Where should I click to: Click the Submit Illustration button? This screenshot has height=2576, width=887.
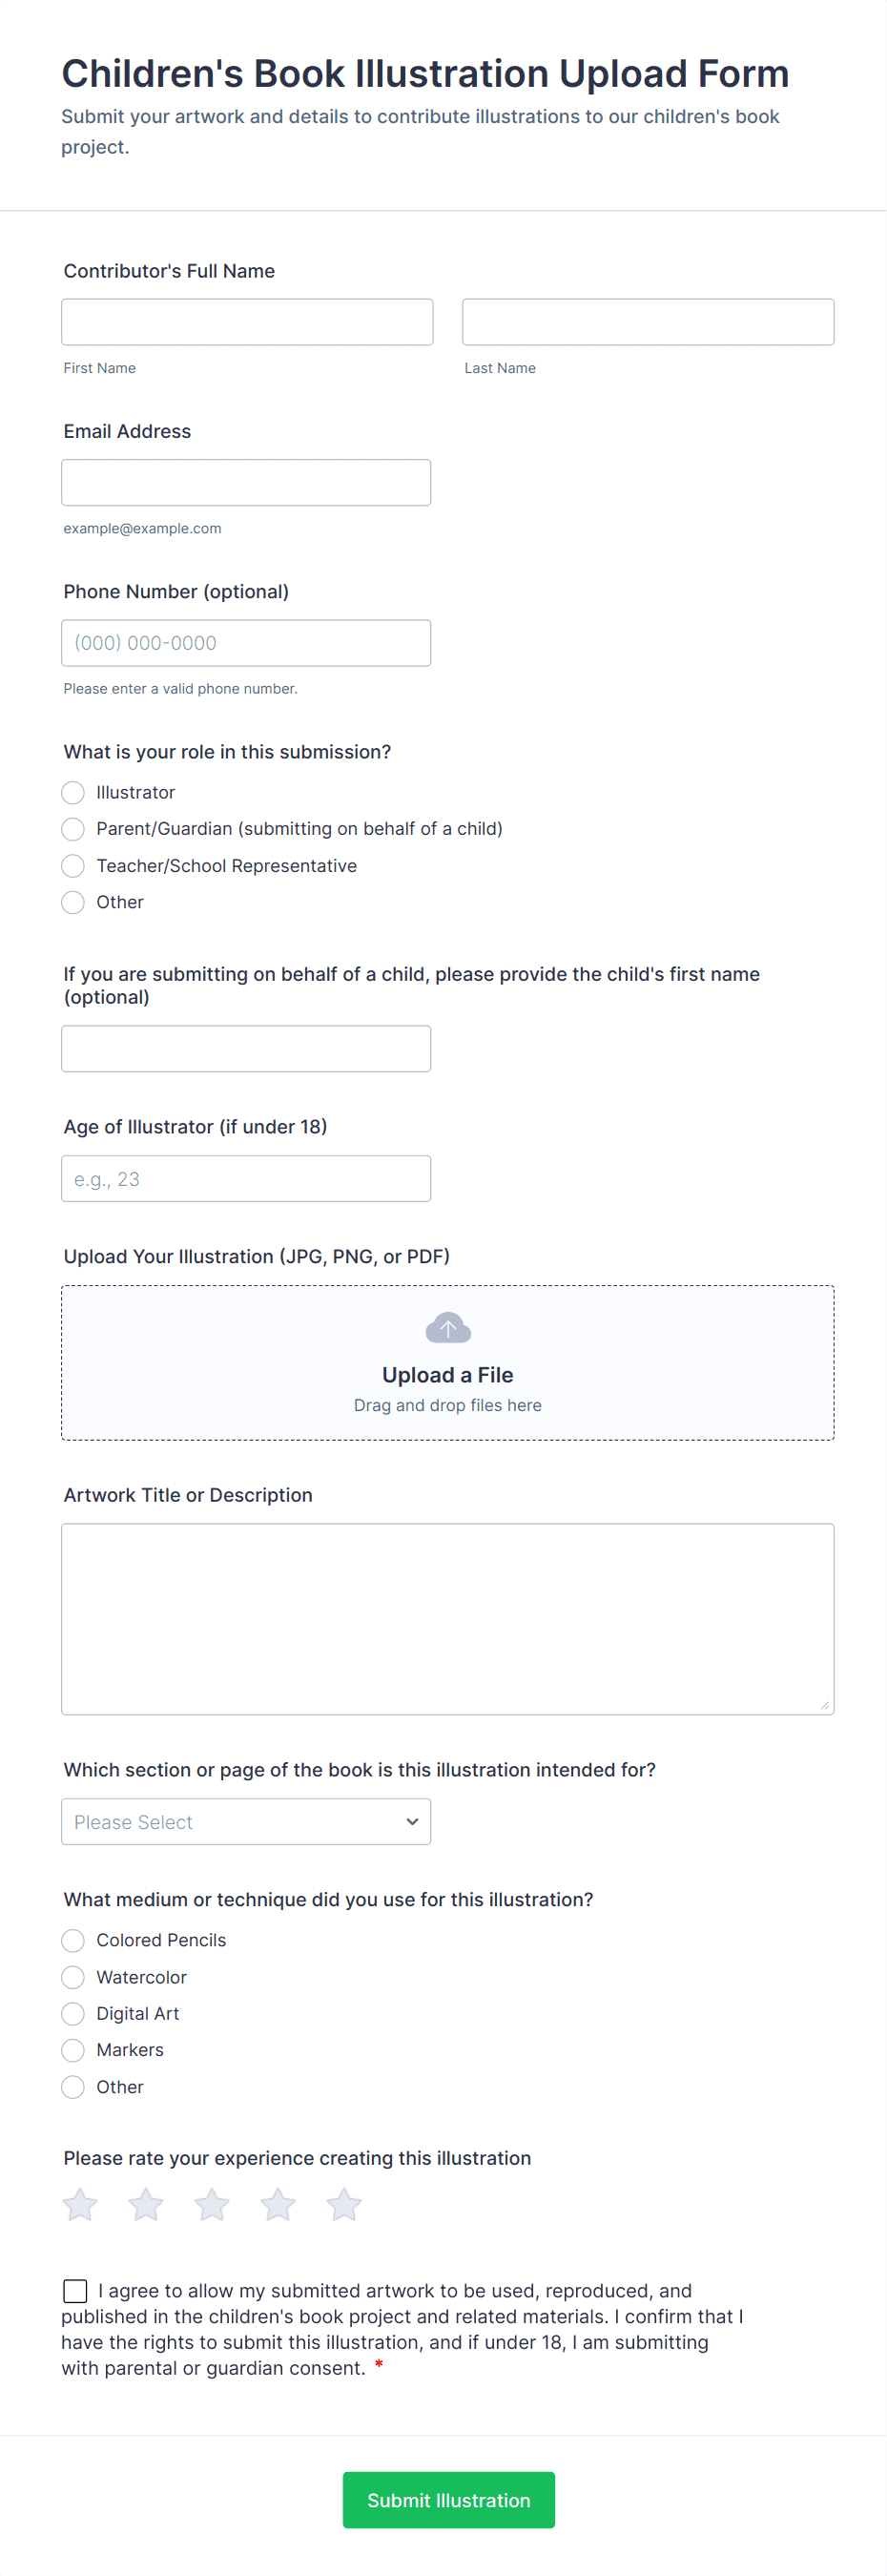point(448,2500)
